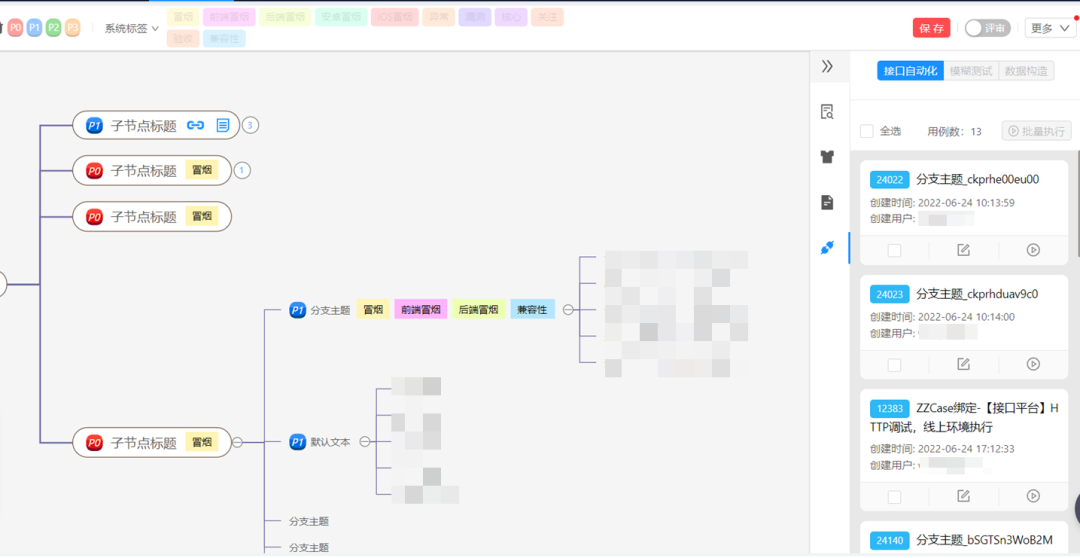1080x558 pixels.
Task: Click the 用例数: 13 count text
Action: (x=955, y=132)
